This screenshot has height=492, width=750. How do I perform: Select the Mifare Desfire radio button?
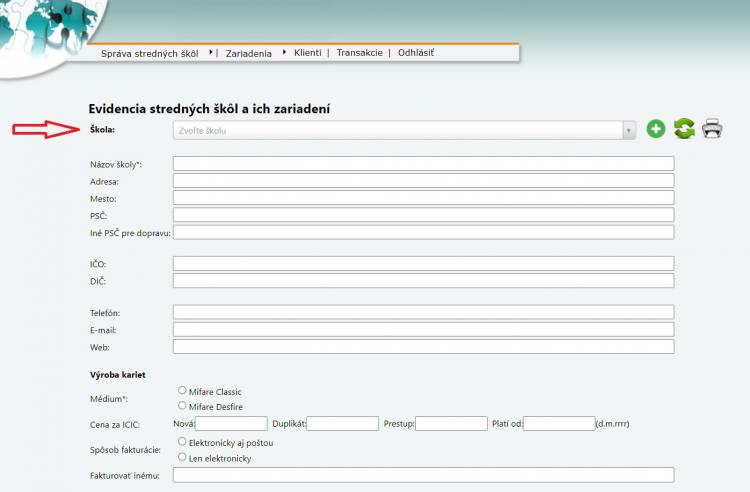click(182, 405)
